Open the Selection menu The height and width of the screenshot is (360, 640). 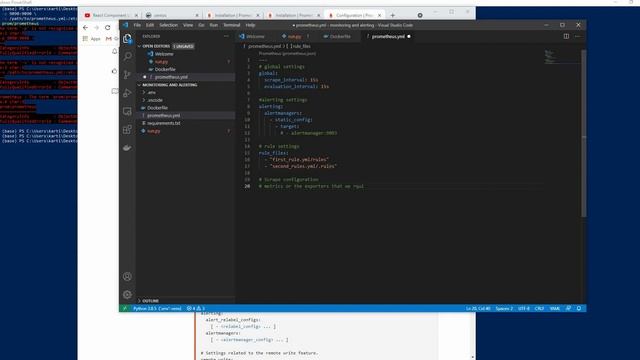(168, 25)
